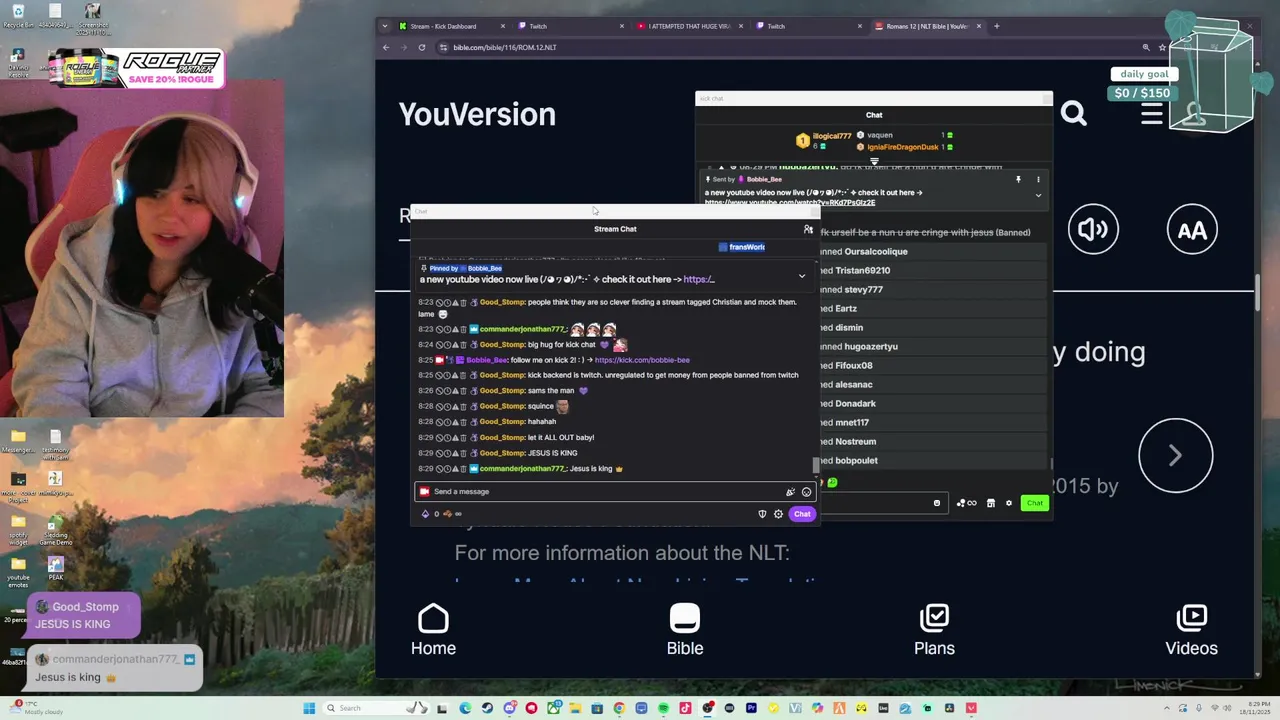The width and height of the screenshot is (1280, 720).
Task: Go back in browser history
Action: tap(386, 47)
